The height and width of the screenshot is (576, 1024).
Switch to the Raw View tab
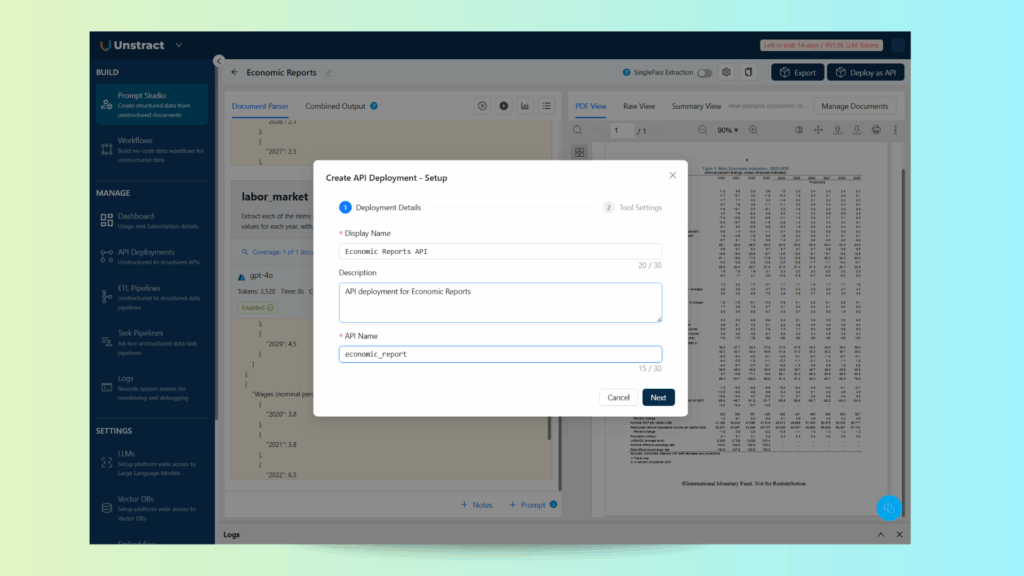click(639, 106)
